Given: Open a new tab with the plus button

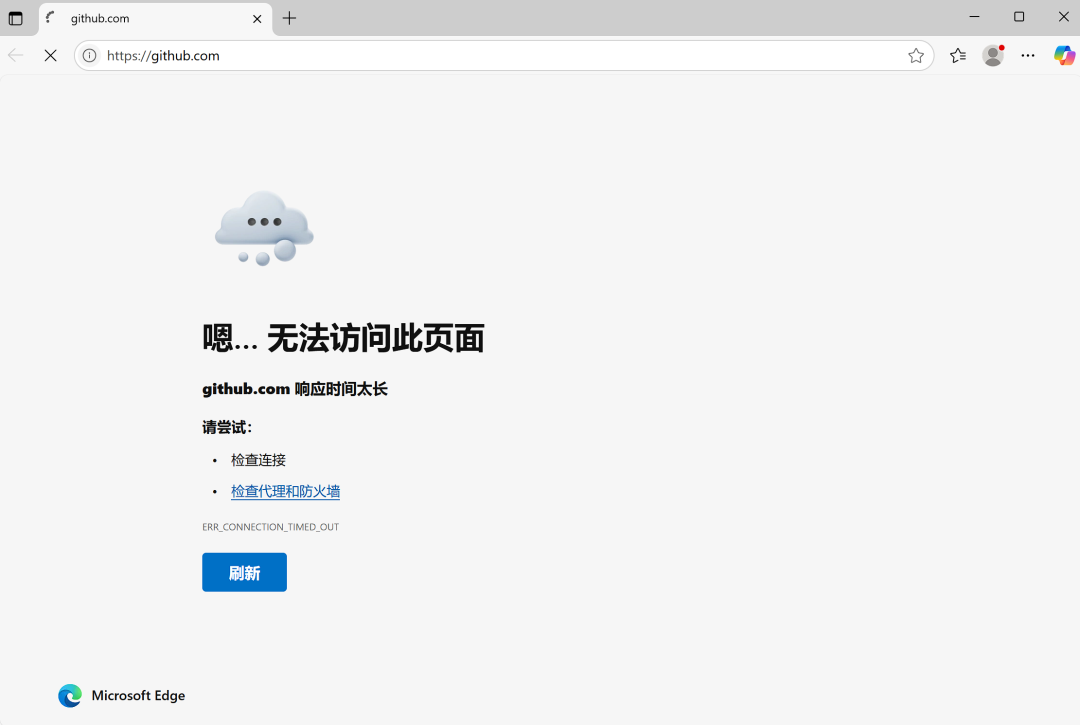Looking at the screenshot, I should point(289,18).
